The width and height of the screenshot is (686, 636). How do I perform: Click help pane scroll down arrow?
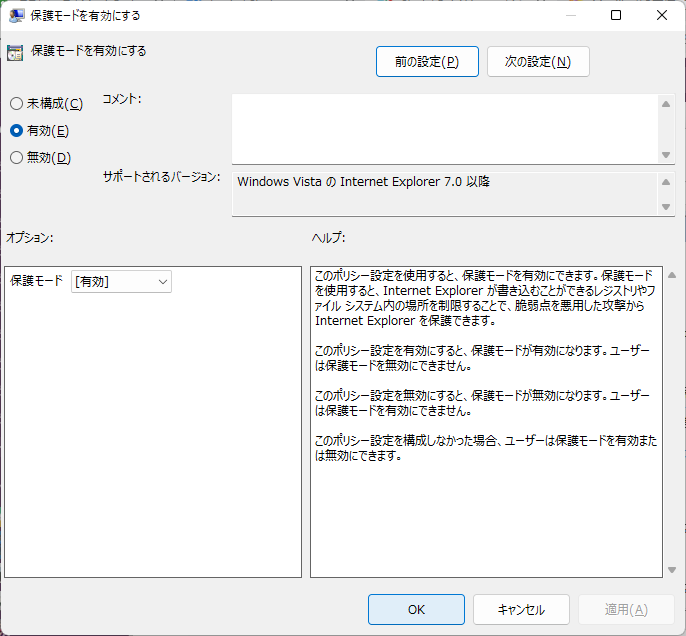click(672, 570)
